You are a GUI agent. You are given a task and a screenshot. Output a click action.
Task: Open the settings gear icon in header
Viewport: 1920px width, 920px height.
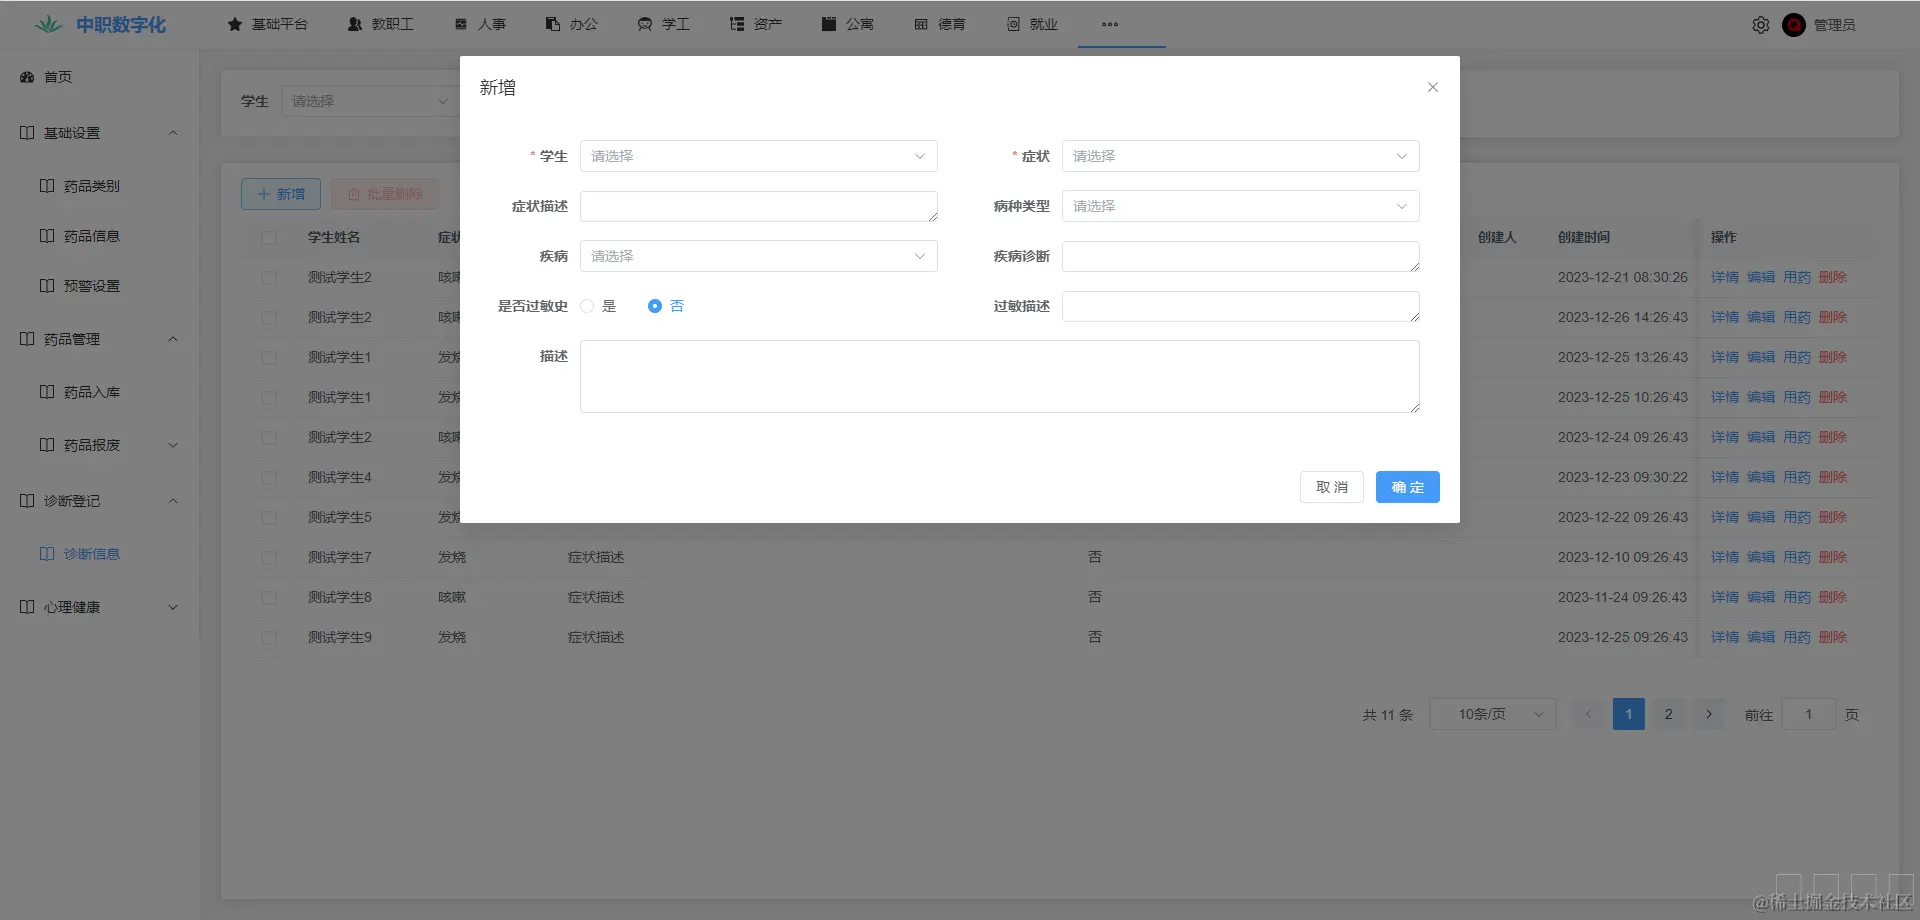coord(1761,25)
